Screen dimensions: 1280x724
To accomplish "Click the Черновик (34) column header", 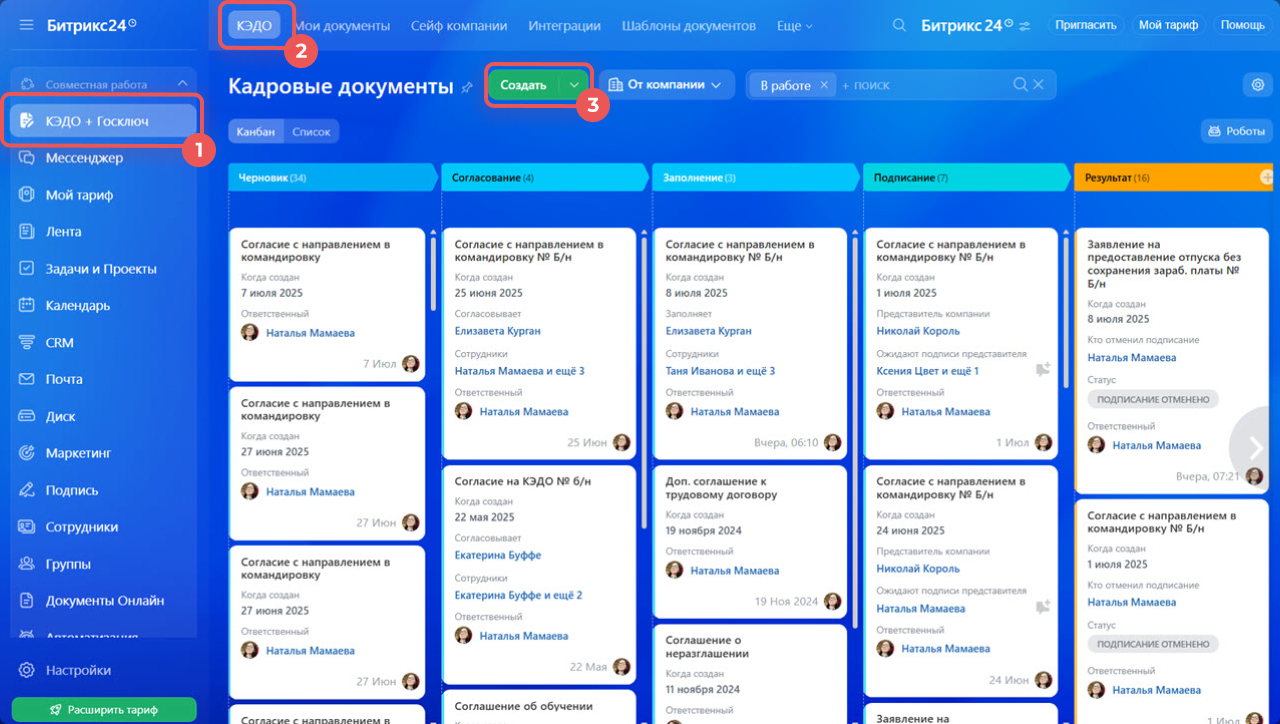I will 334,177.
